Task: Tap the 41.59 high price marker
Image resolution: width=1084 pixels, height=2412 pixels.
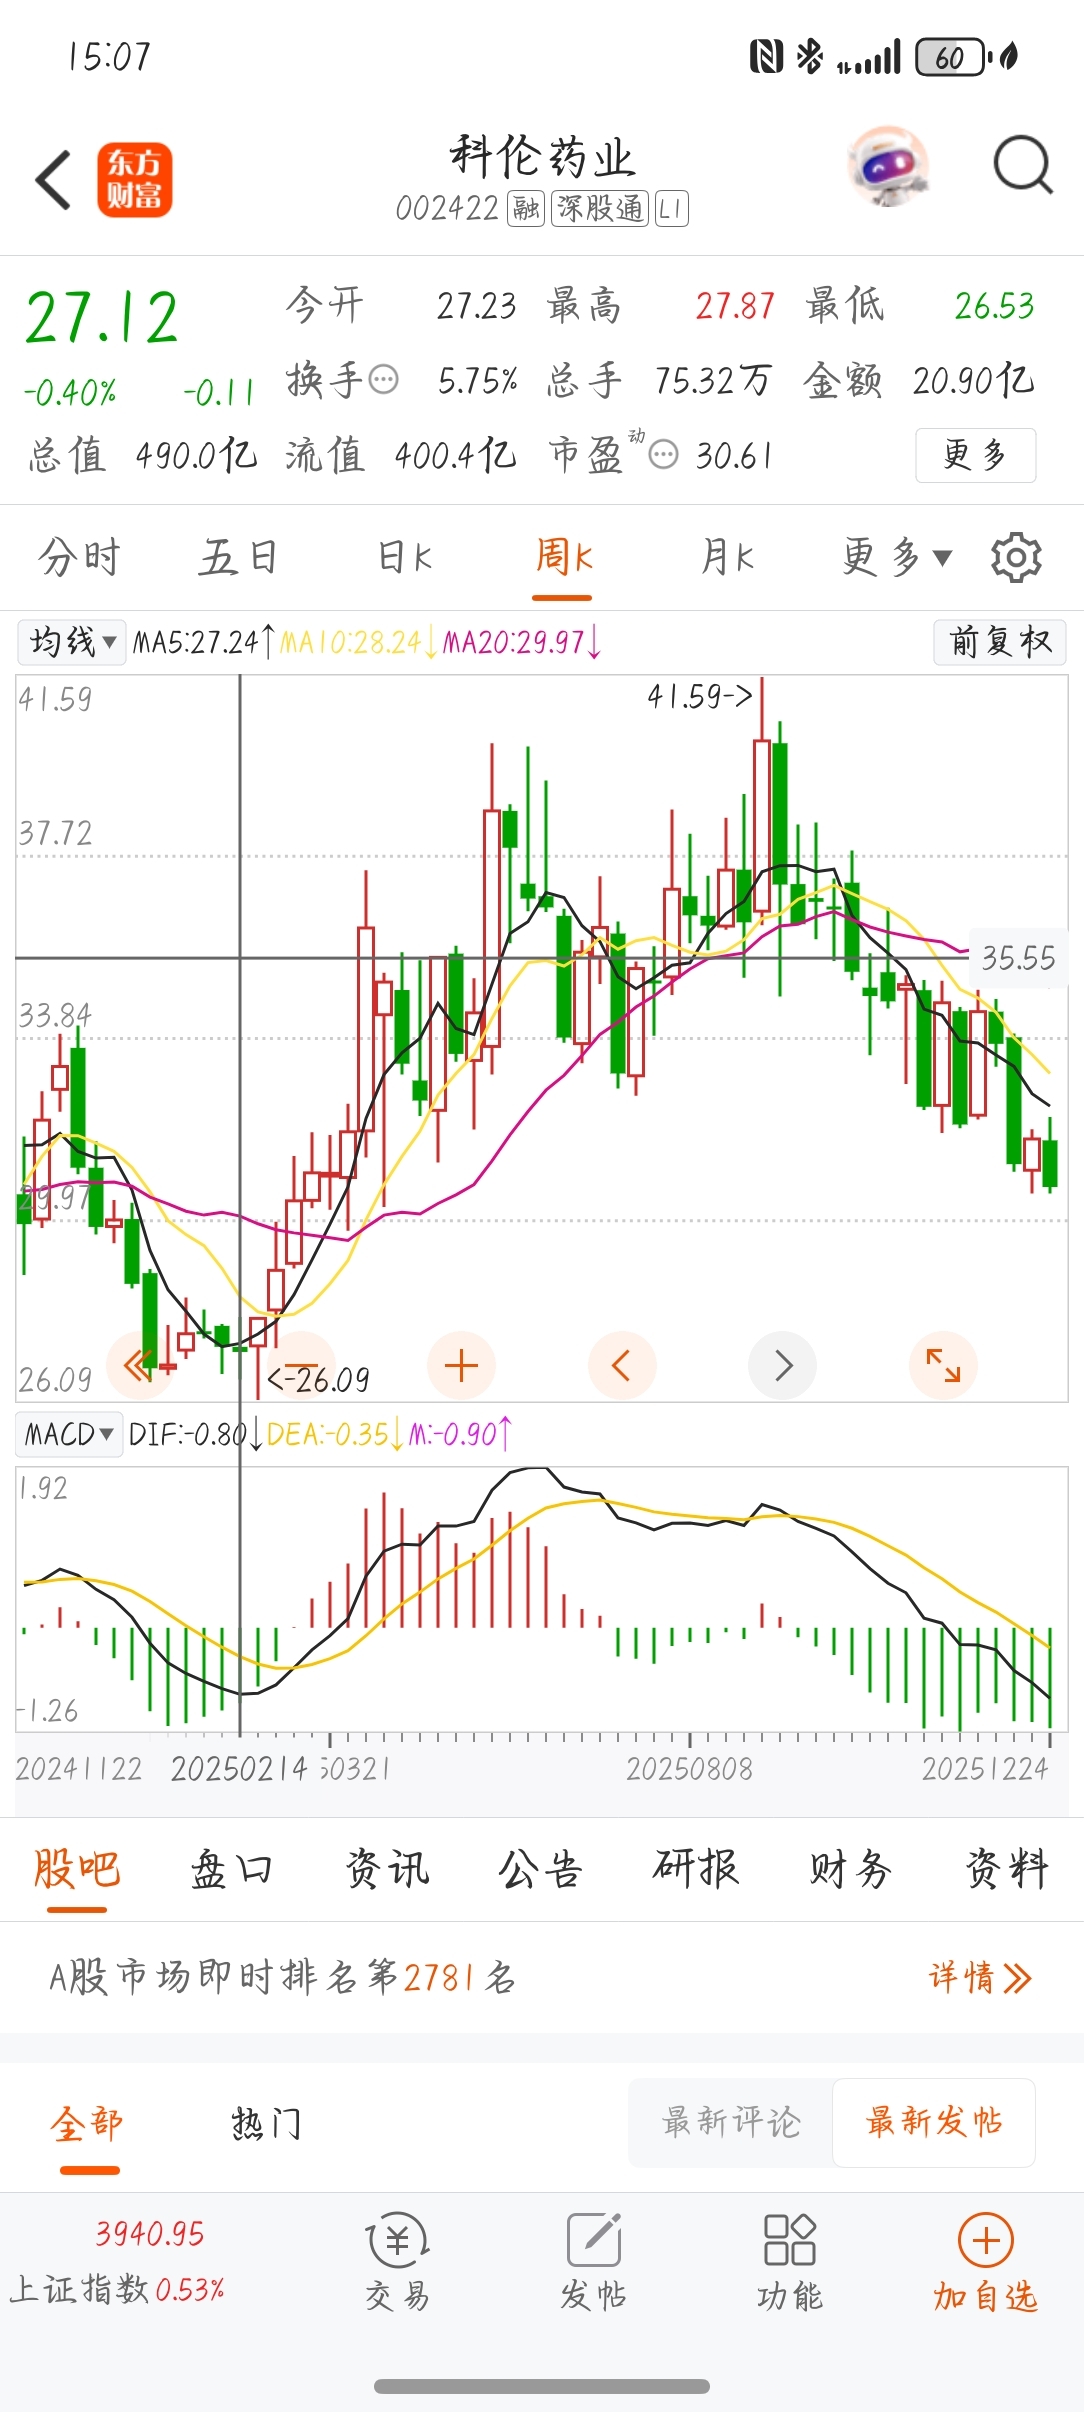Action: 699,697
